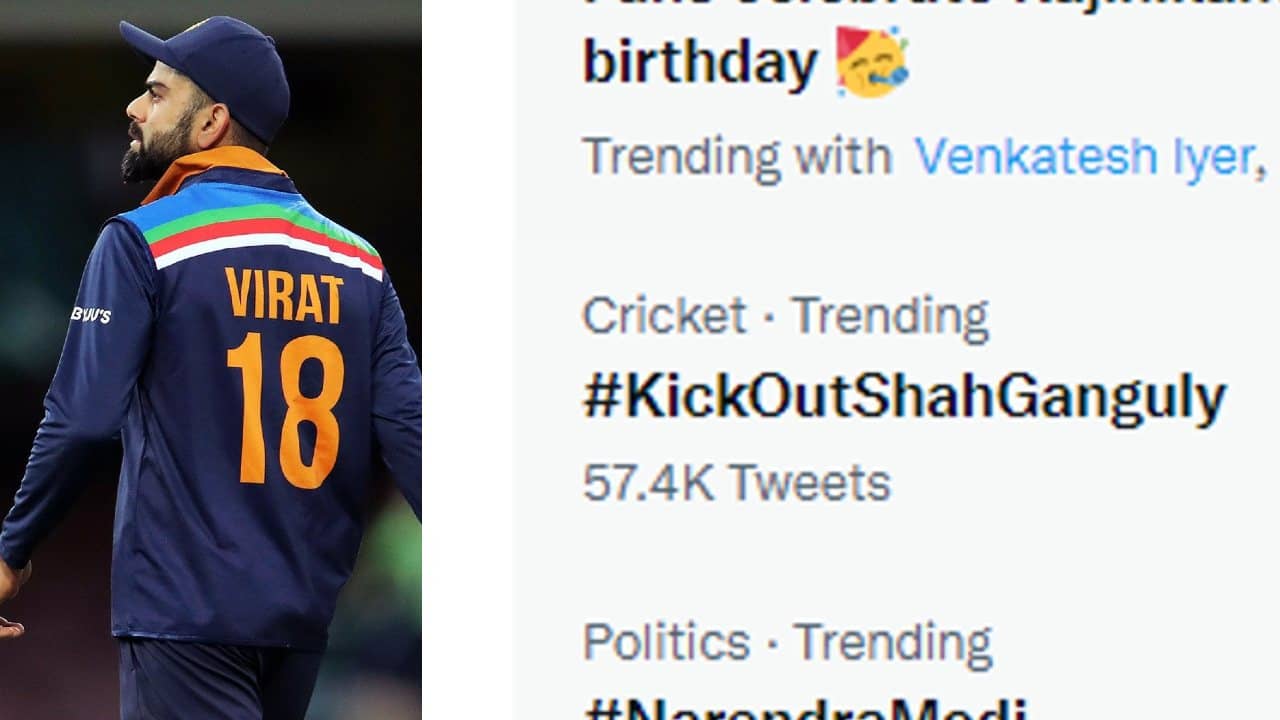Click the tricolor stripe on jersey shoulders

(262, 230)
